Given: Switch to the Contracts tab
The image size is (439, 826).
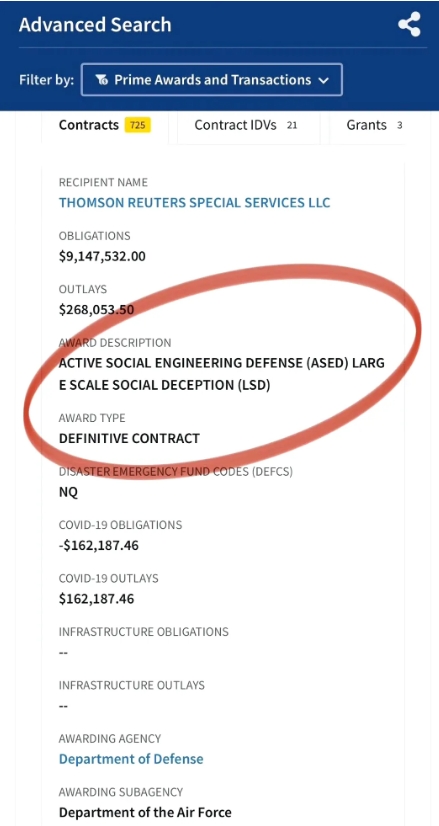Looking at the screenshot, I should coord(105,125).
